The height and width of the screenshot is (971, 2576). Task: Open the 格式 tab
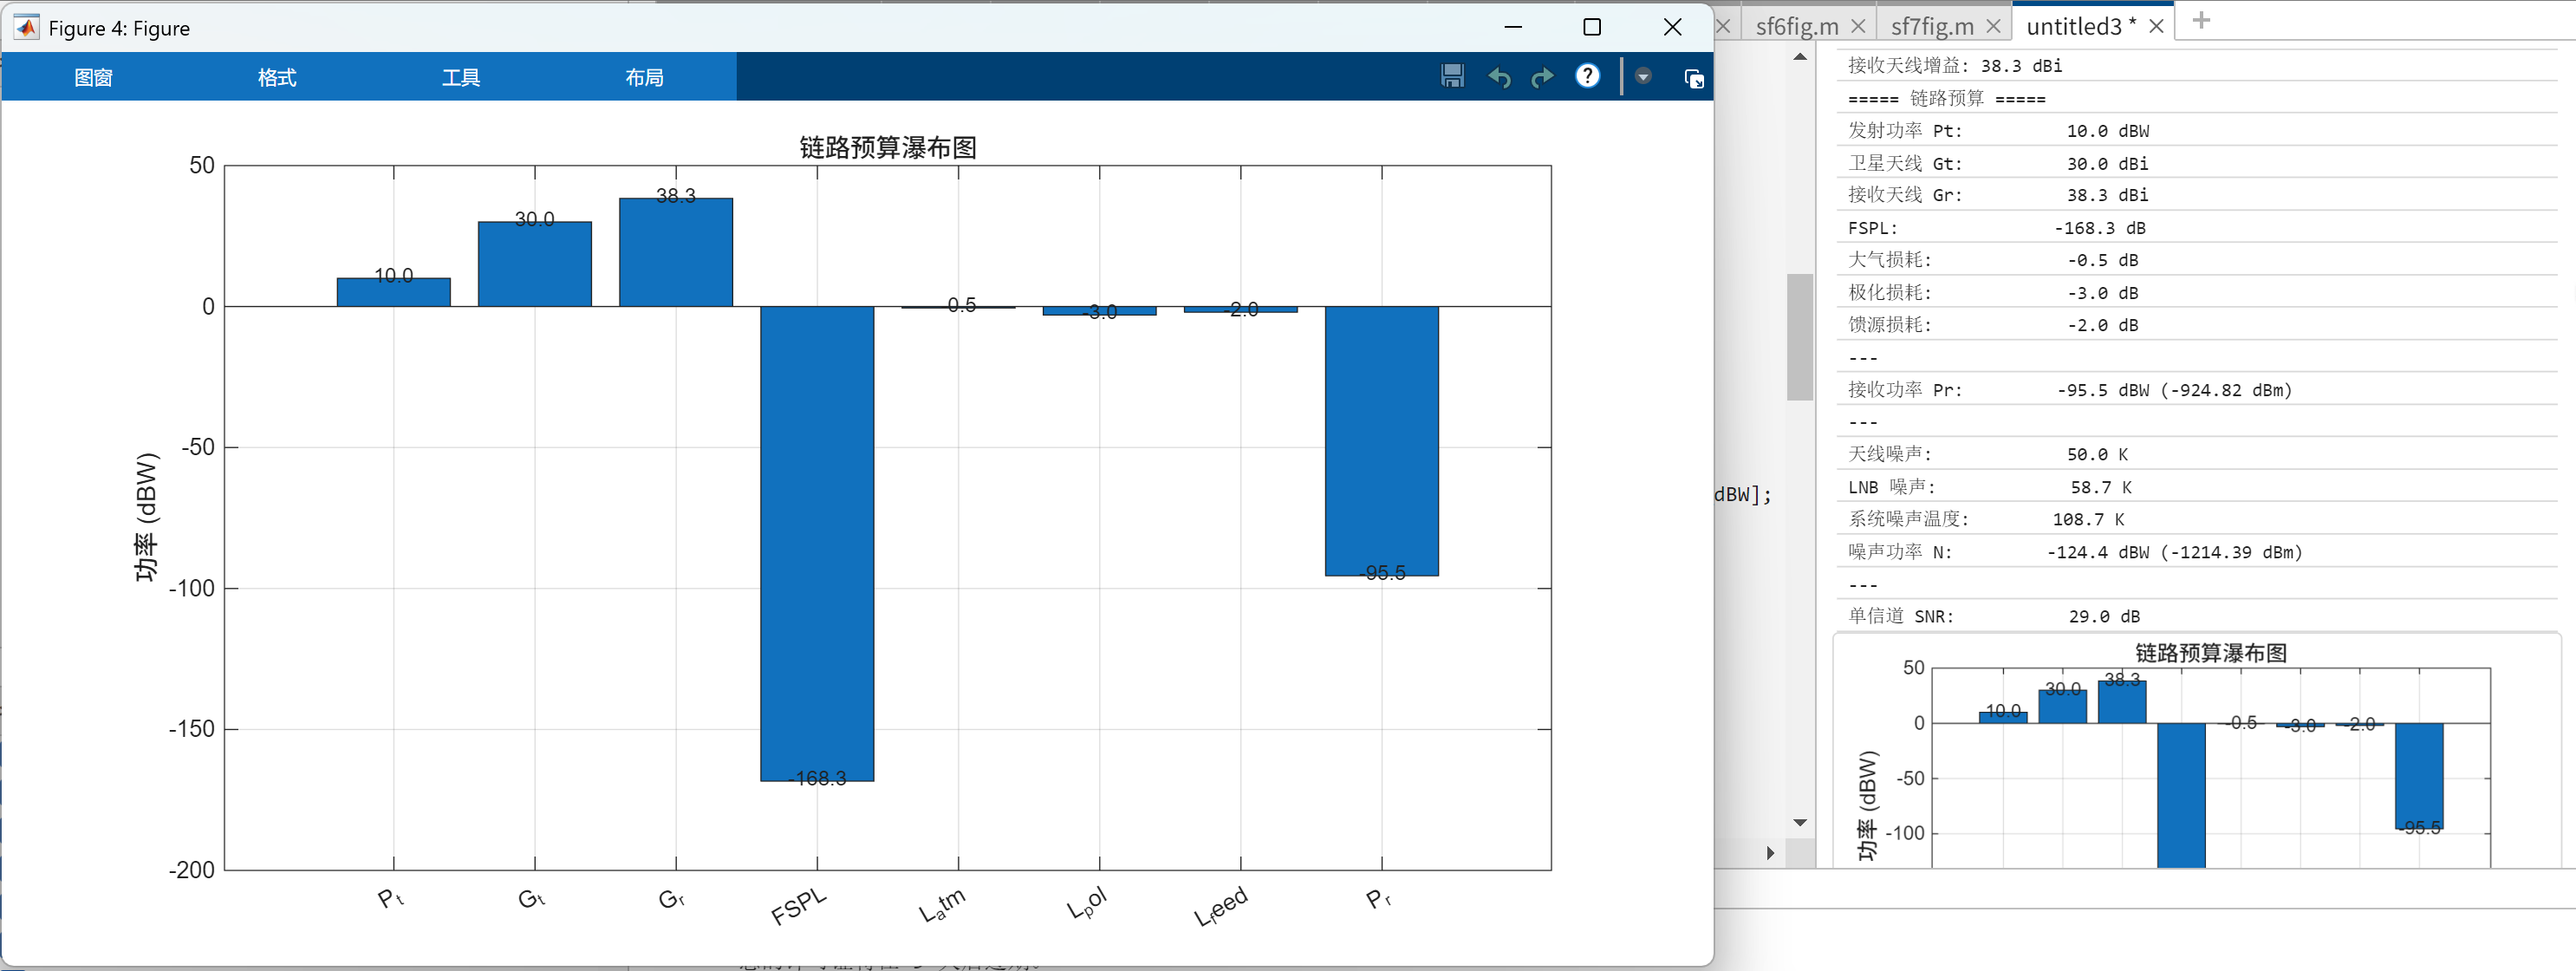[277, 77]
